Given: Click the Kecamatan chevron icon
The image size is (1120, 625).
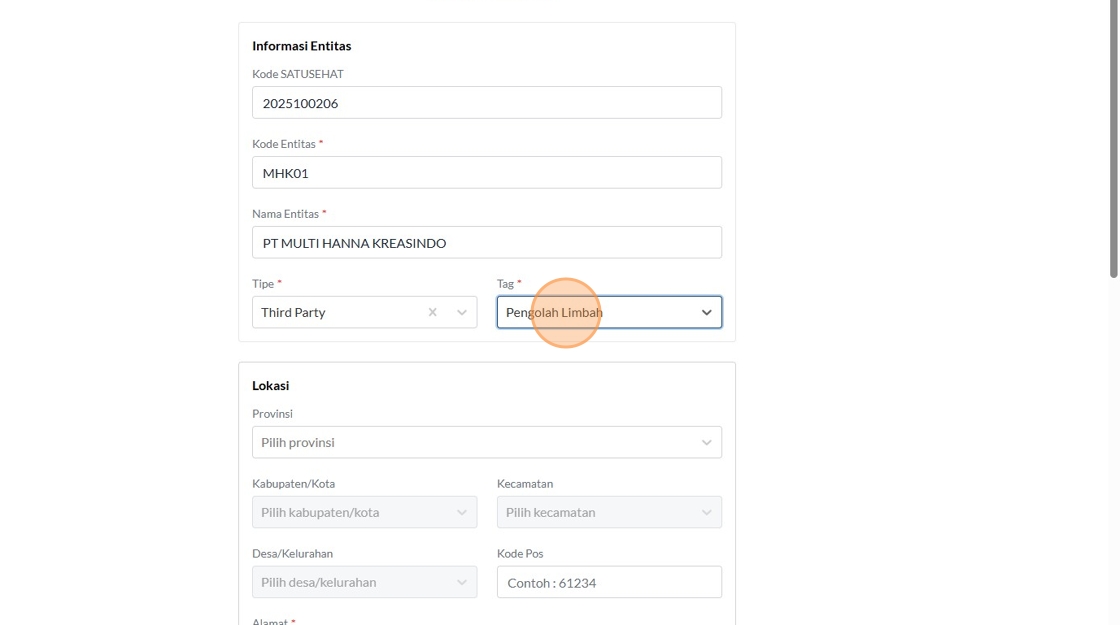Looking at the screenshot, I should coord(706,512).
